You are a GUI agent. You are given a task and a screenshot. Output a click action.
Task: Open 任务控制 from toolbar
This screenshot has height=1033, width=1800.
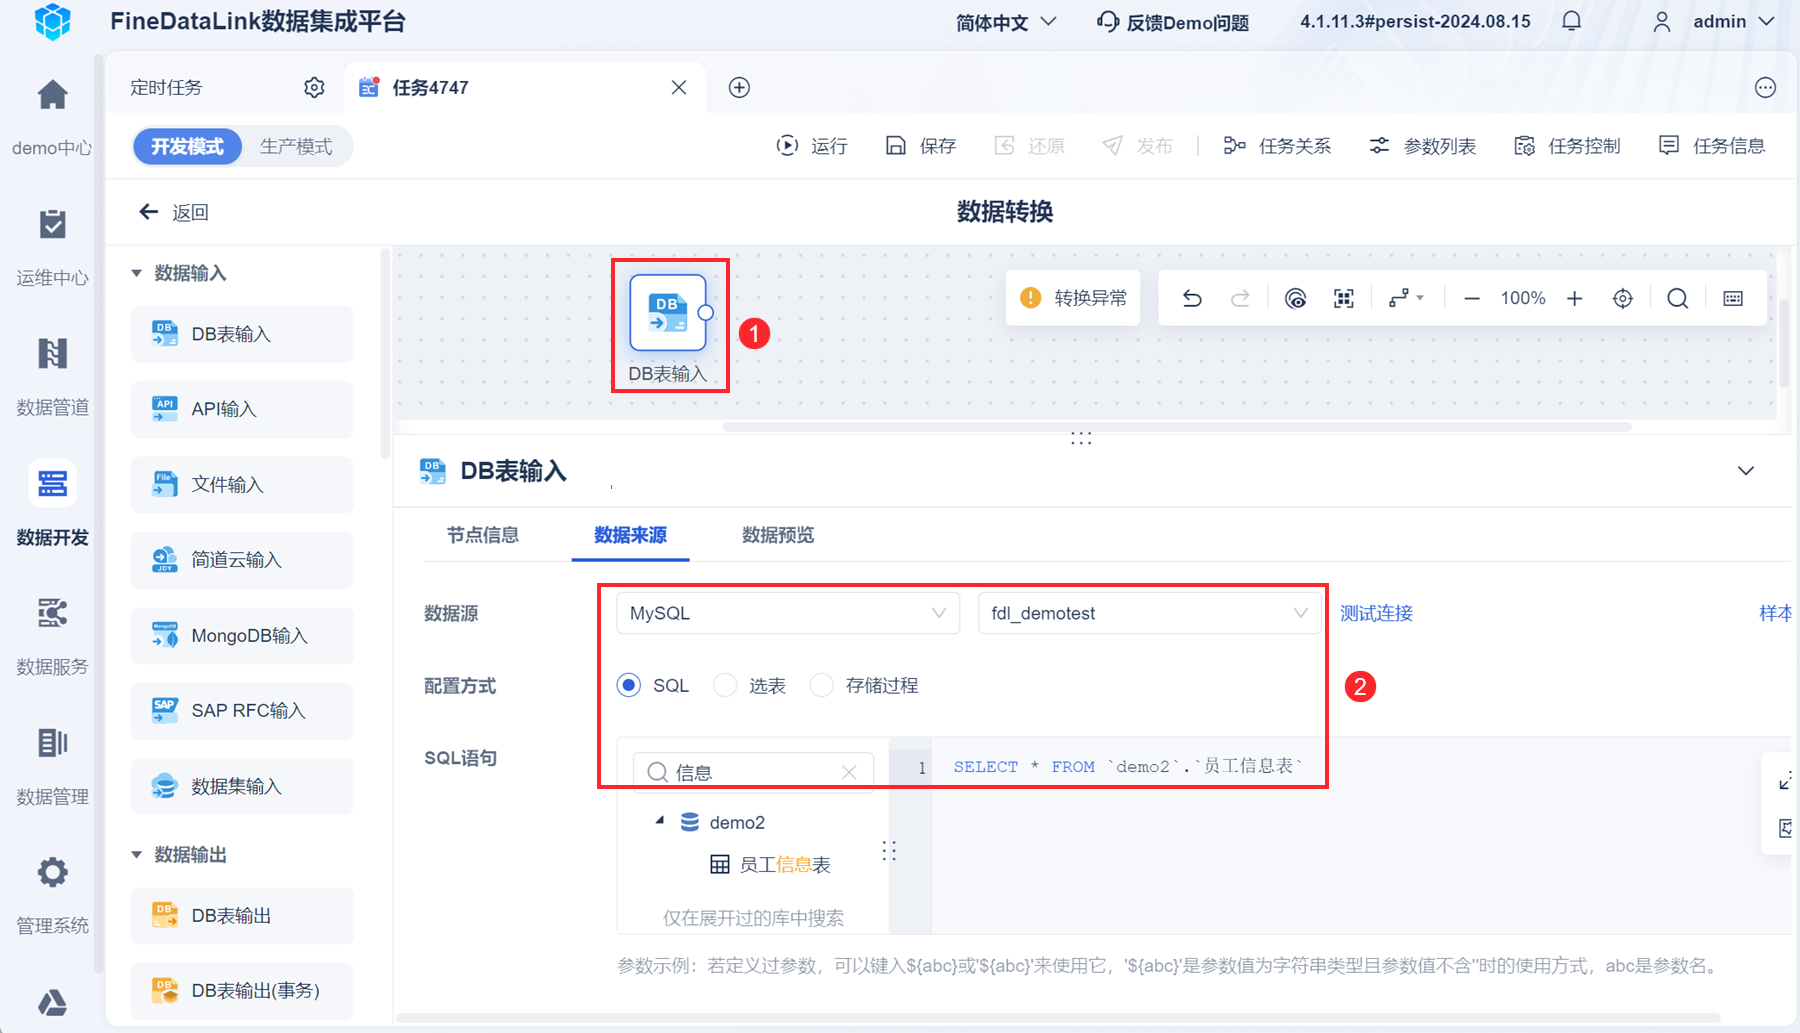pyautogui.click(x=1567, y=146)
